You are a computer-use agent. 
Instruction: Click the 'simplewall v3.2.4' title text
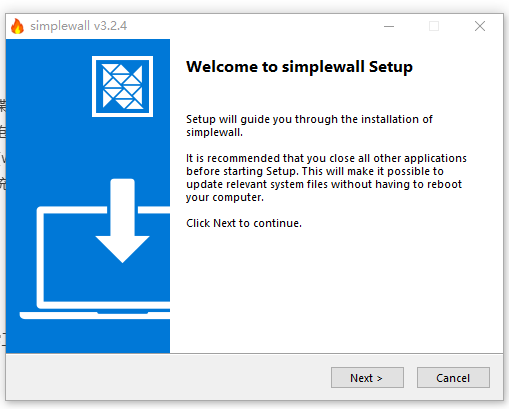(79, 26)
